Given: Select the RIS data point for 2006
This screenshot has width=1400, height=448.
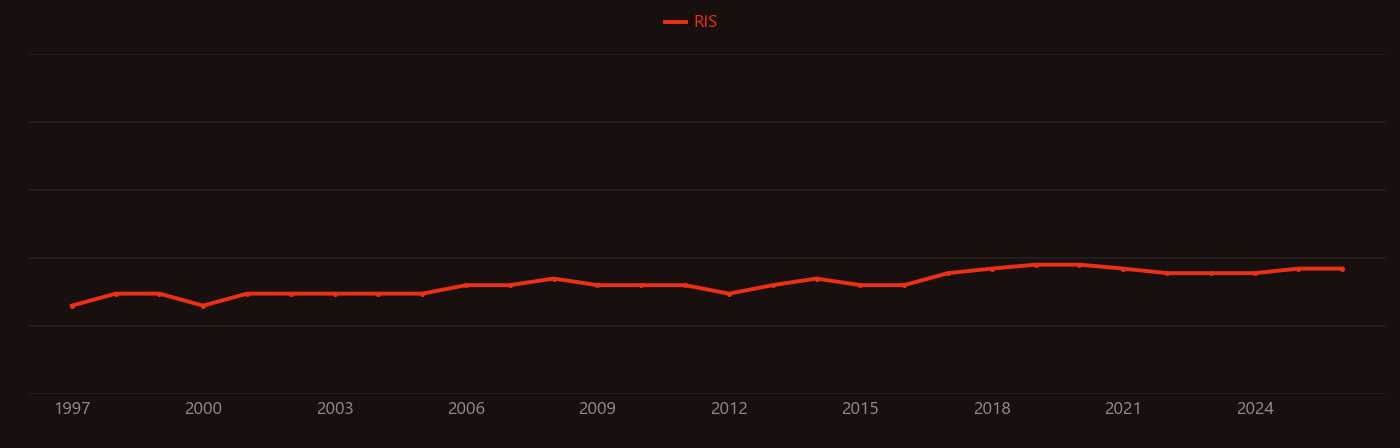Looking at the screenshot, I should tap(466, 285).
